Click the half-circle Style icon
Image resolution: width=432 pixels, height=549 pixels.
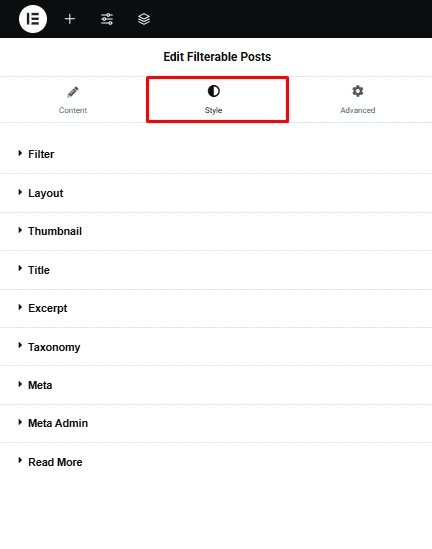tap(214, 91)
